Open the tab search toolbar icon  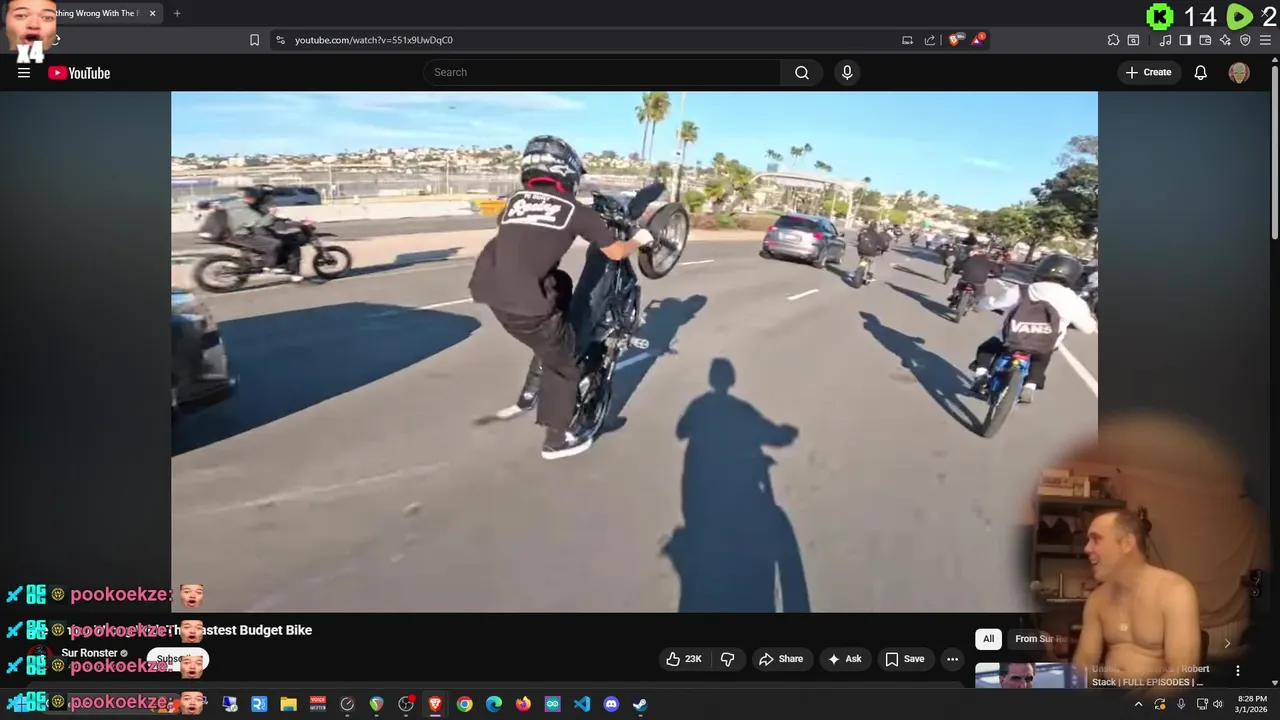1133,40
